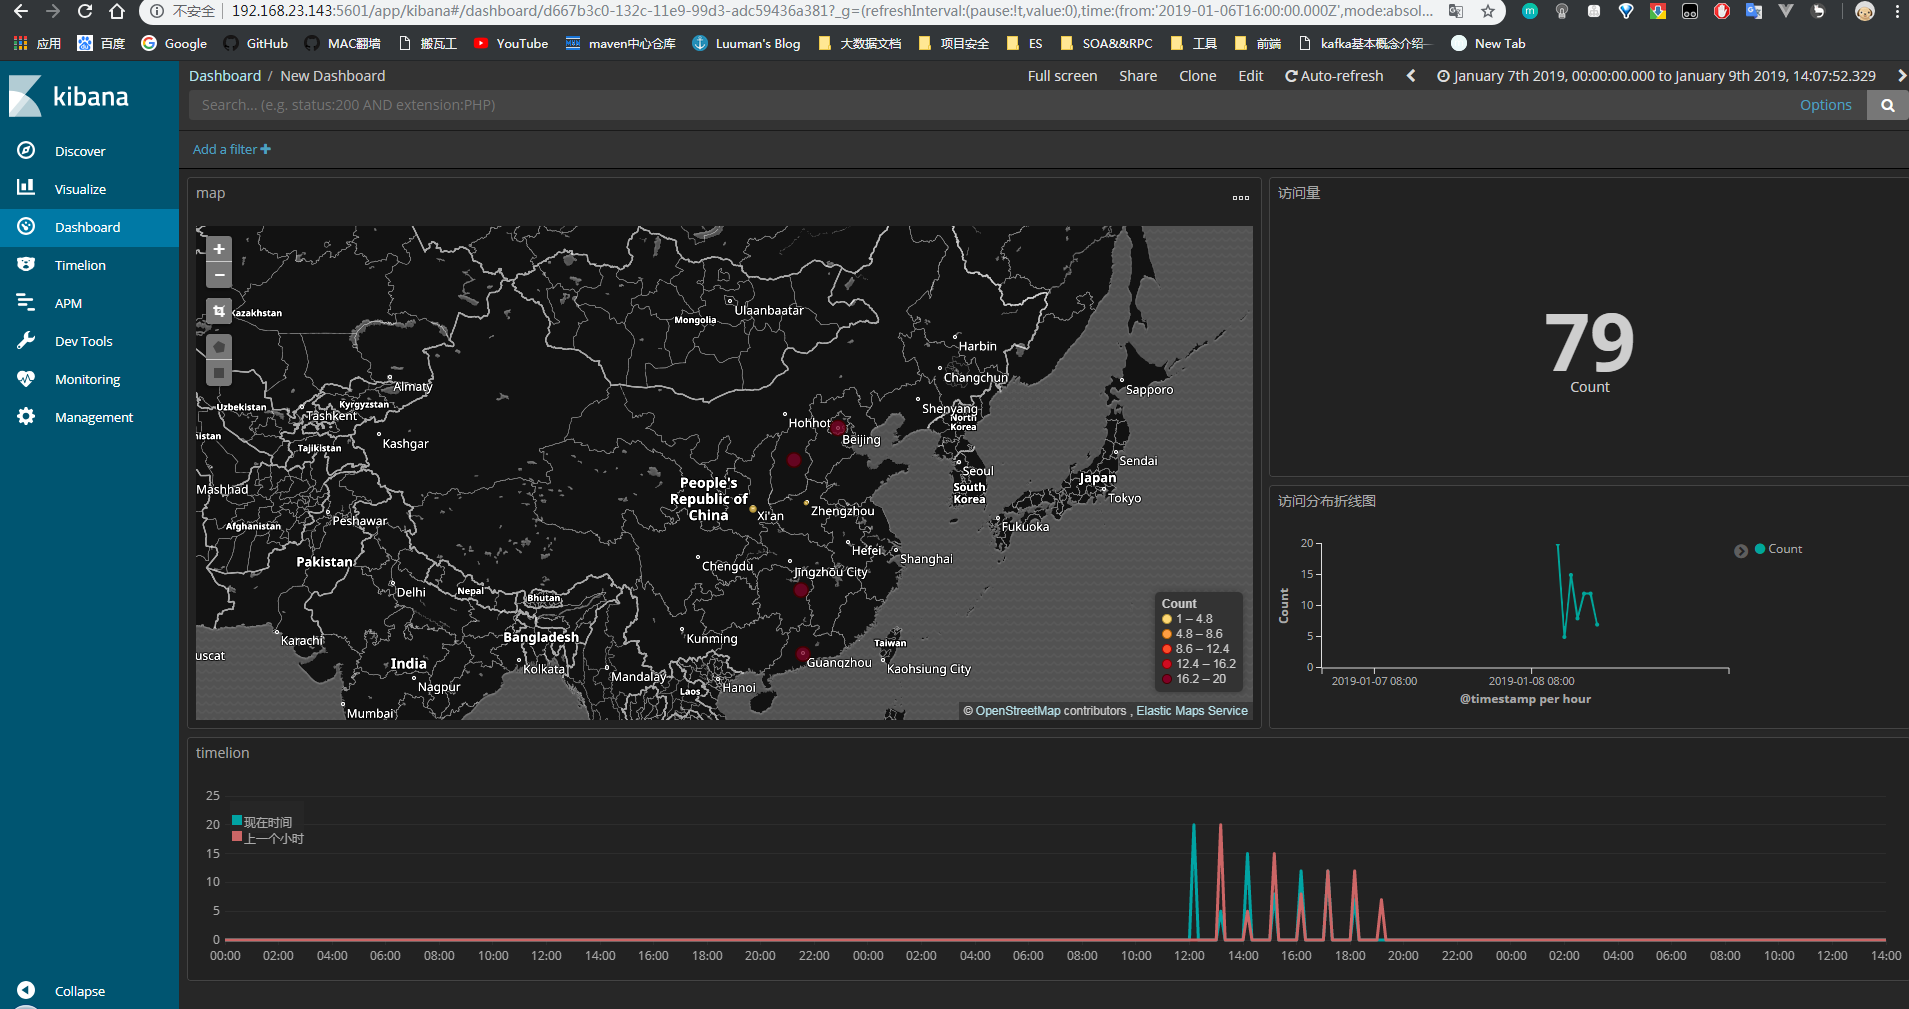Add a filter to the dashboard
This screenshot has height=1009, width=1909.
pos(232,149)
